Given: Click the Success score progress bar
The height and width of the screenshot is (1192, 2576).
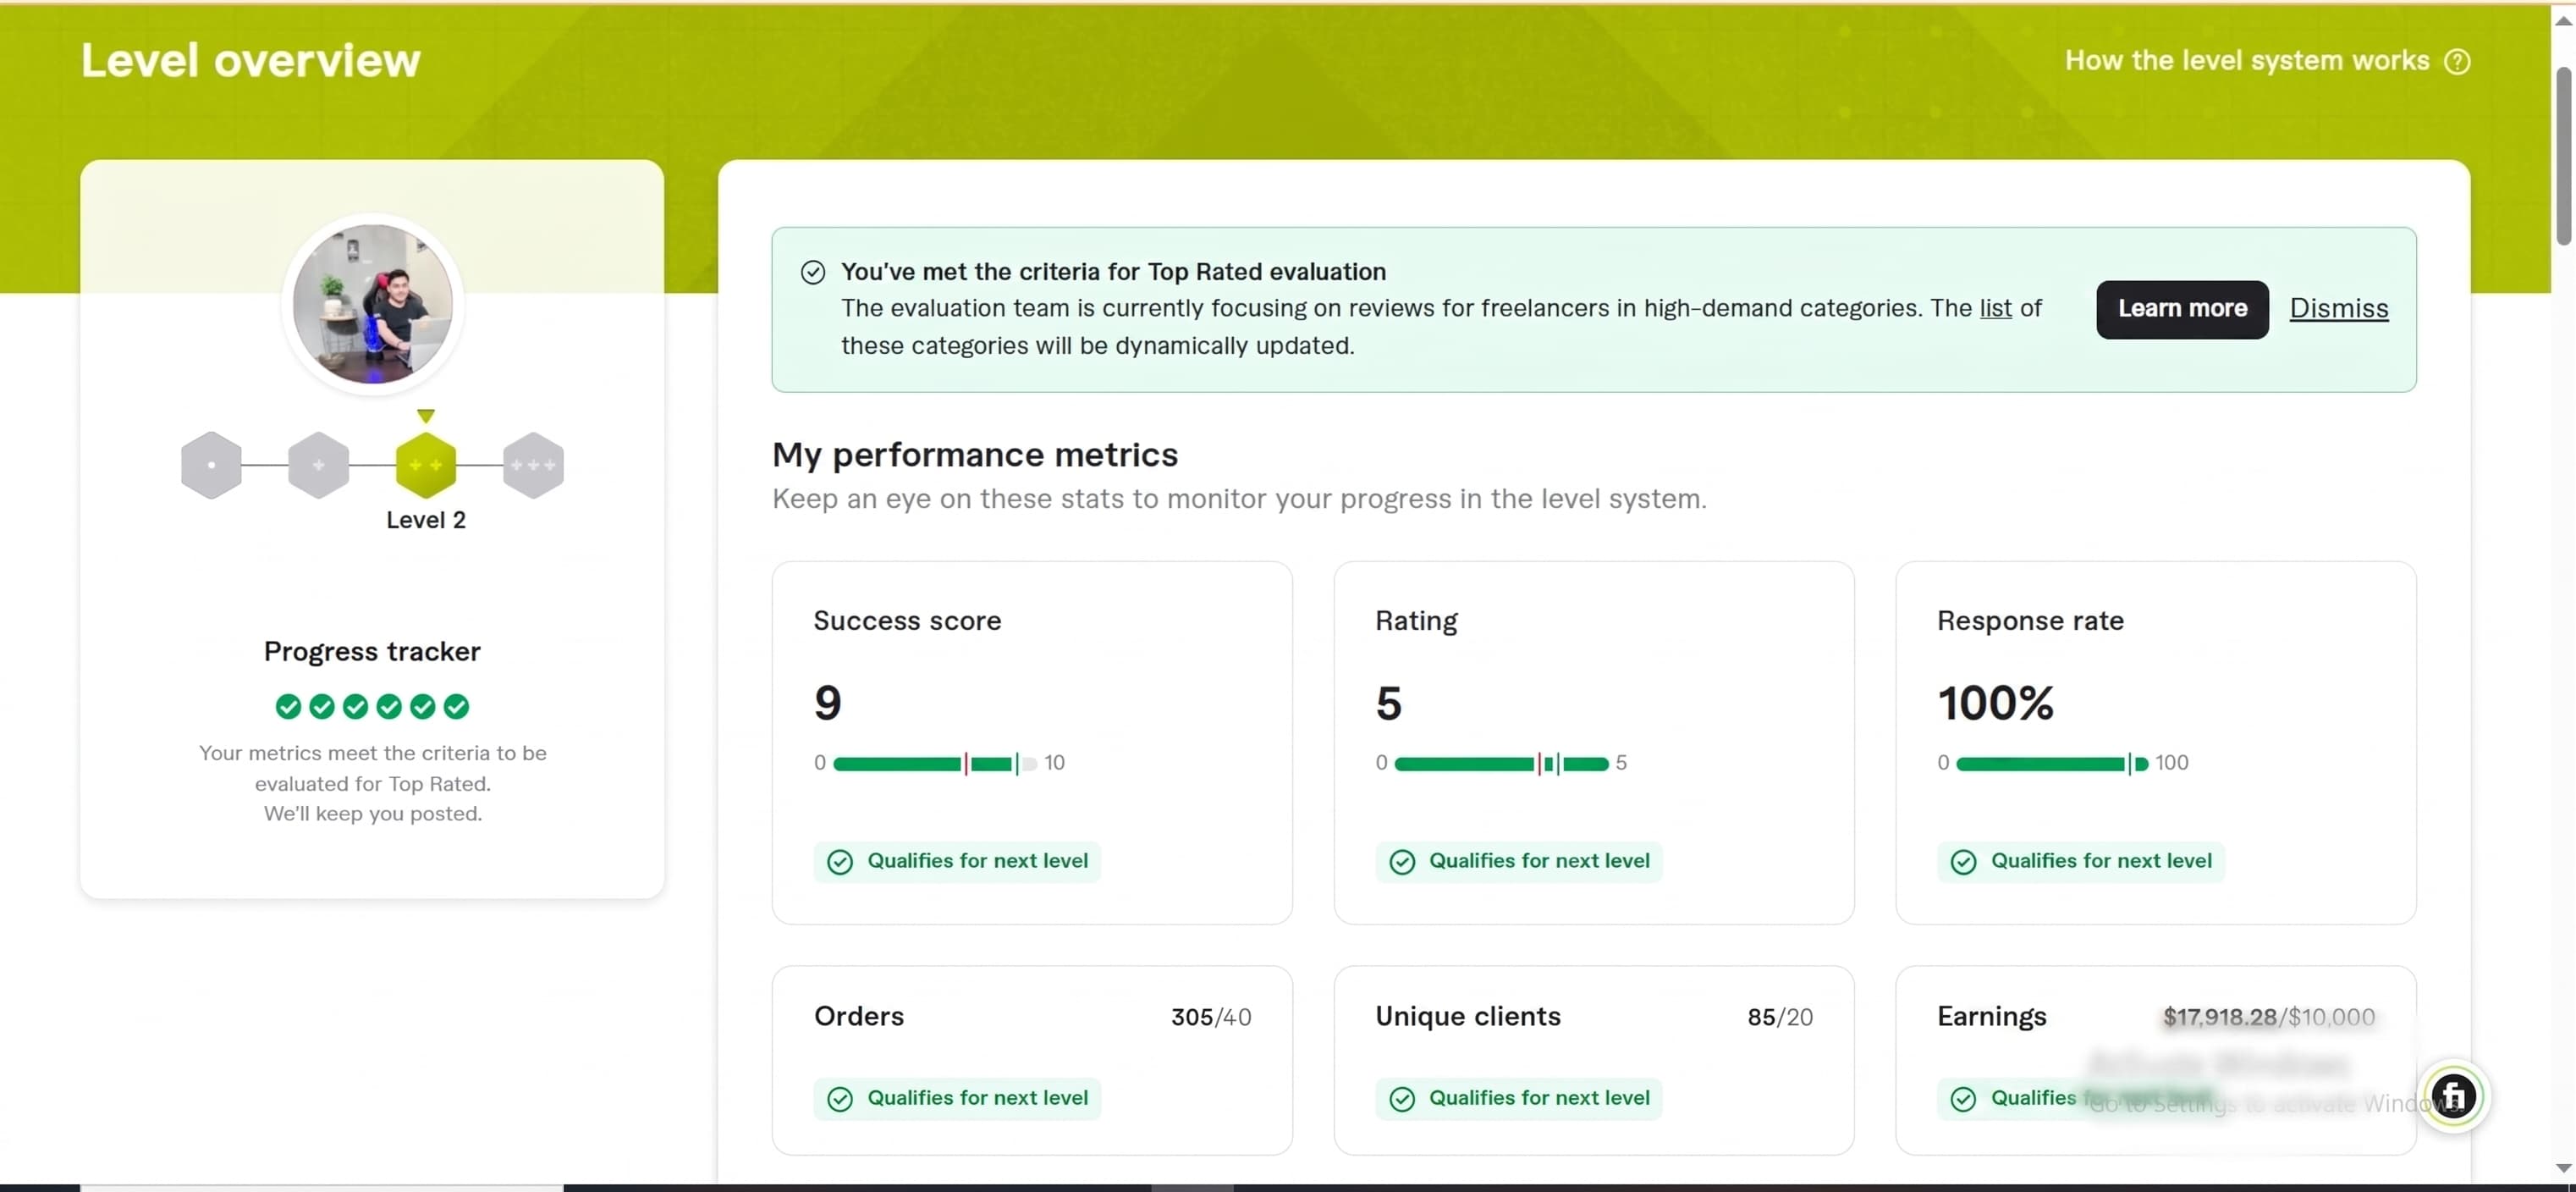Looking at the screenshot, I should pyautogui.click(x=935, y=764).
